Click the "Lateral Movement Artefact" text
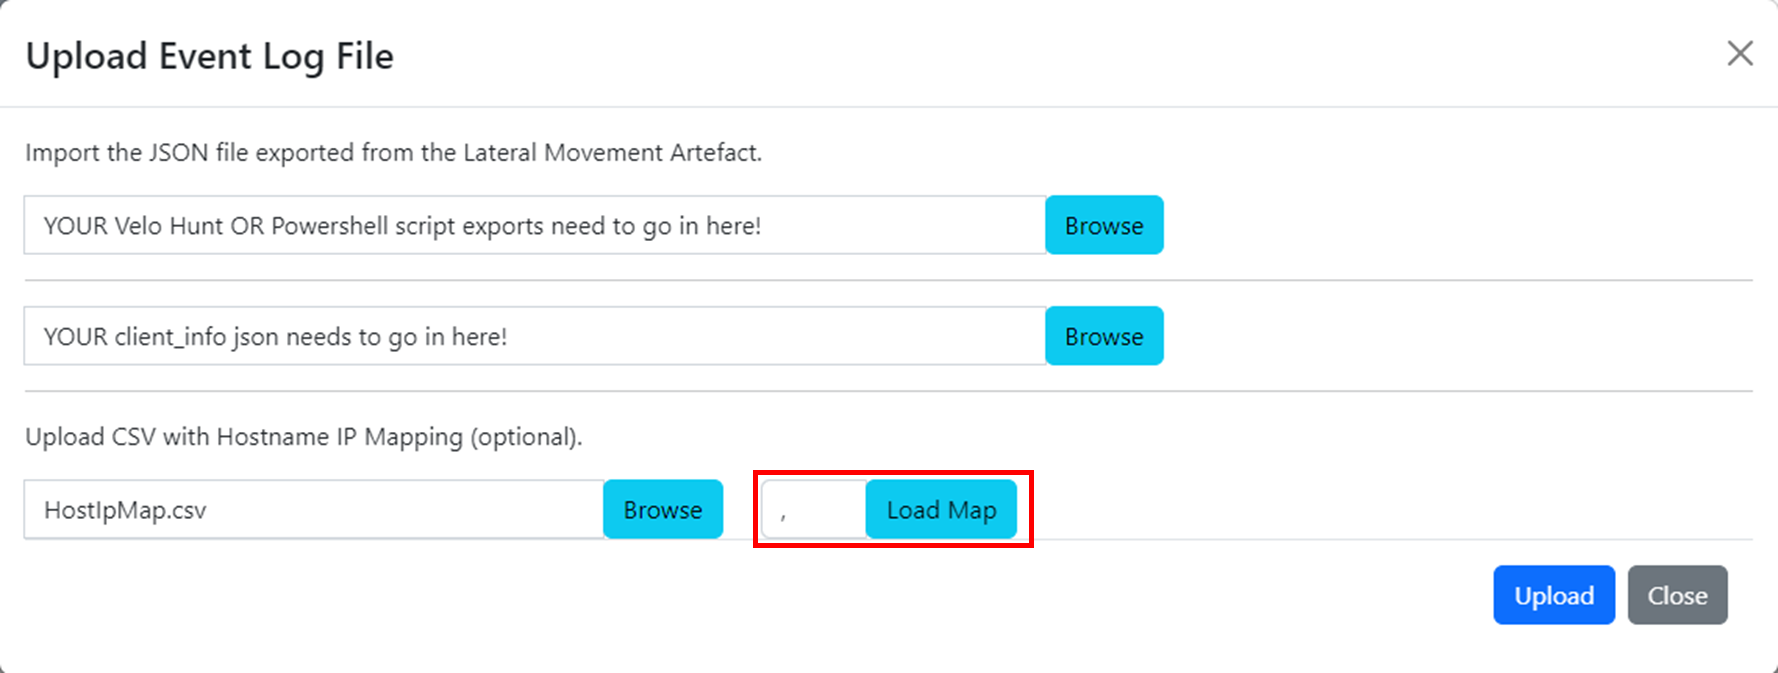1778x673 pixels. [x=610, y=153]
